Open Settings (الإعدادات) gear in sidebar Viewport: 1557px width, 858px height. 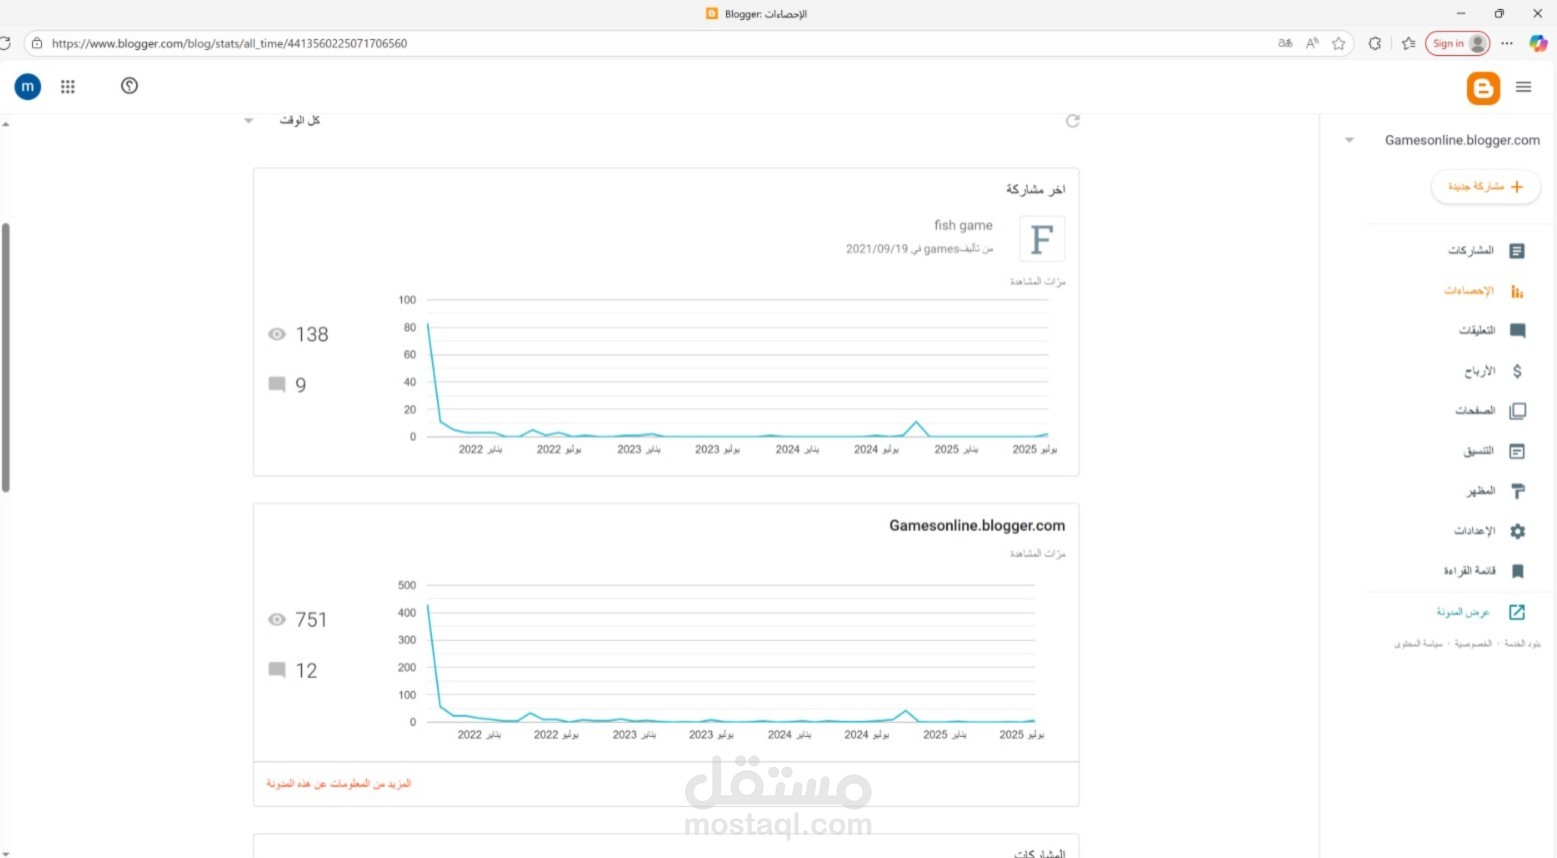(1490, 531)
